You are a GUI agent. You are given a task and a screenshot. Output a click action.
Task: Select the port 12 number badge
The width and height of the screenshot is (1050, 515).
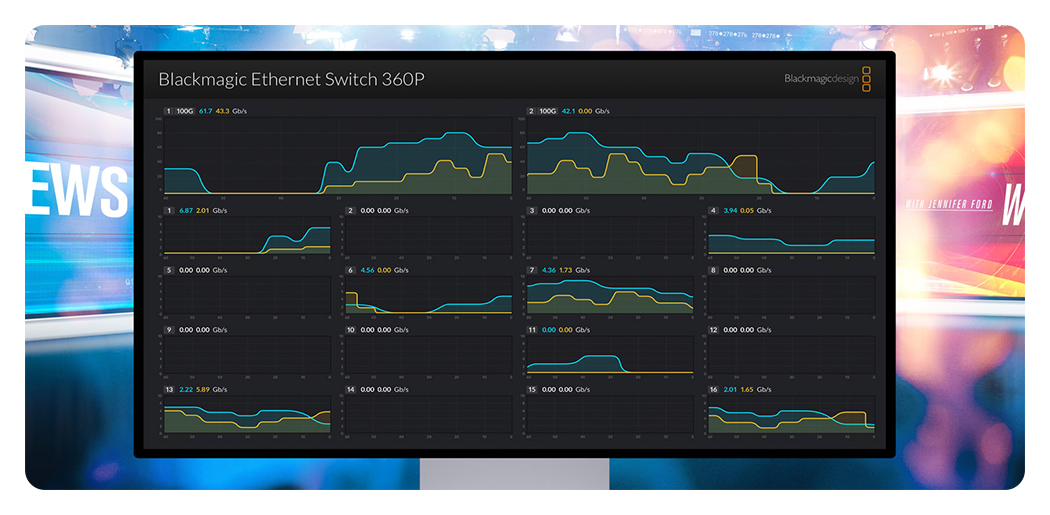pos(715,329)
